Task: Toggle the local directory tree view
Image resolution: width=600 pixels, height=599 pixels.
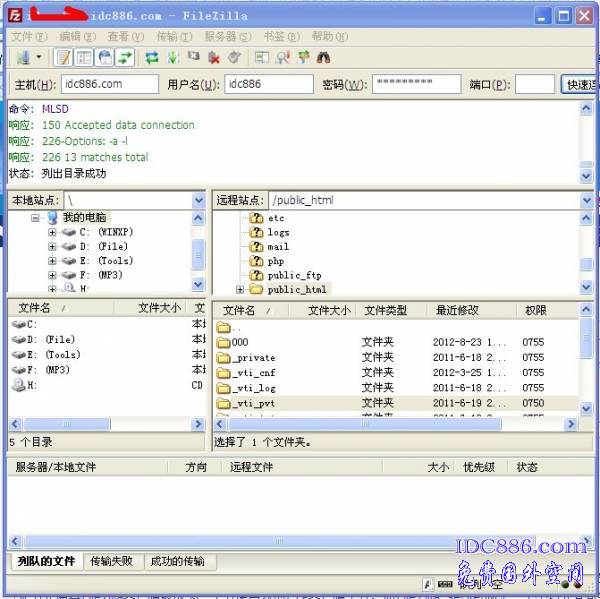Action: [x=85, y=58]
